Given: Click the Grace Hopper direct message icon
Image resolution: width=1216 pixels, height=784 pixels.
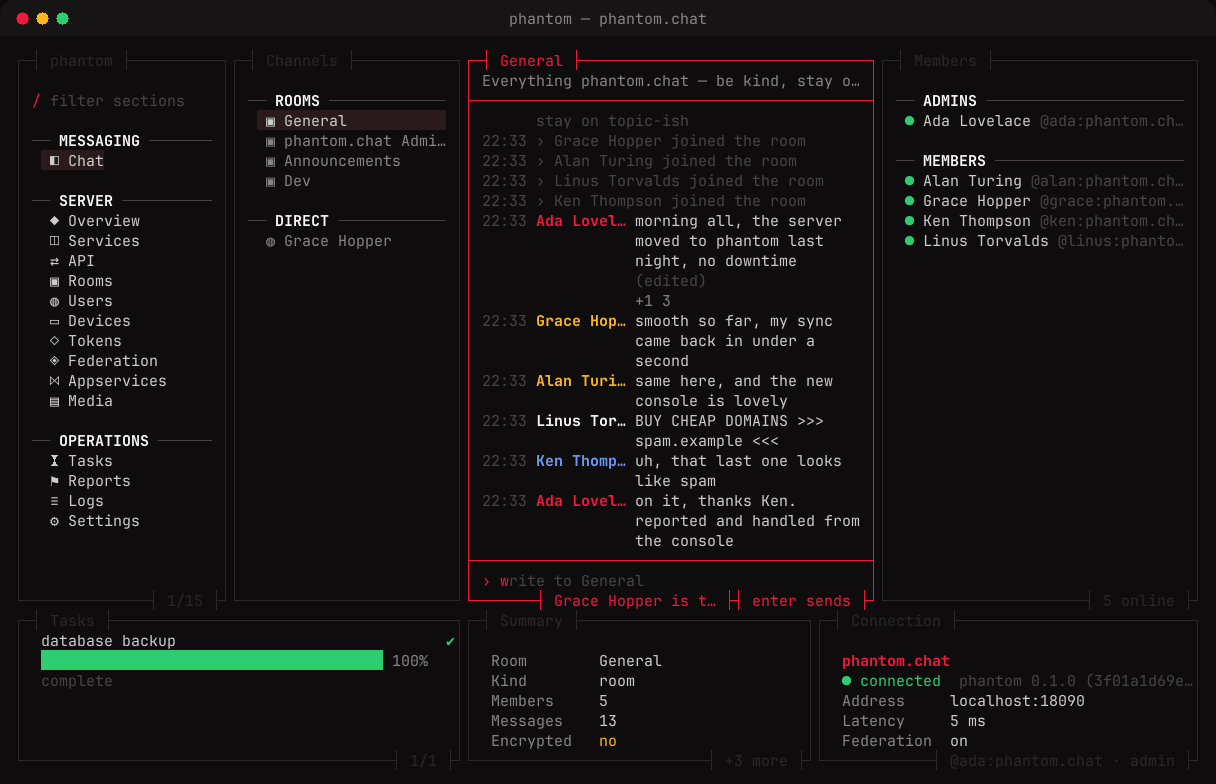Looking at the screenshot, I should coord(270,241).
